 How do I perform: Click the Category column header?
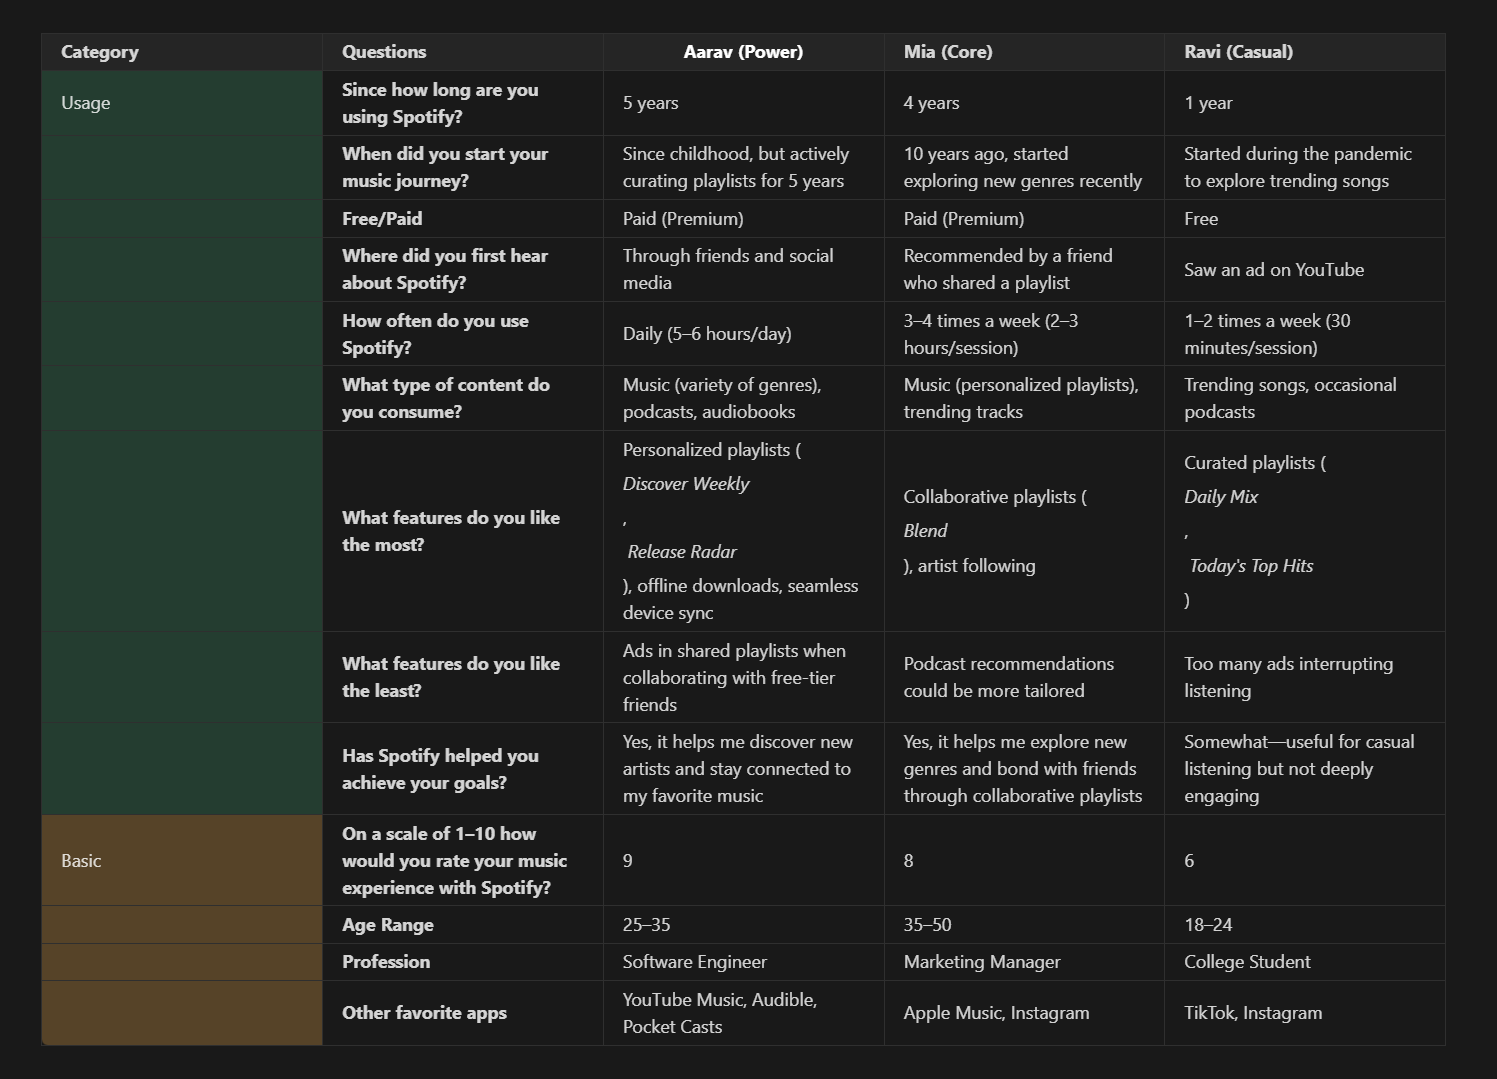[182, 52]
